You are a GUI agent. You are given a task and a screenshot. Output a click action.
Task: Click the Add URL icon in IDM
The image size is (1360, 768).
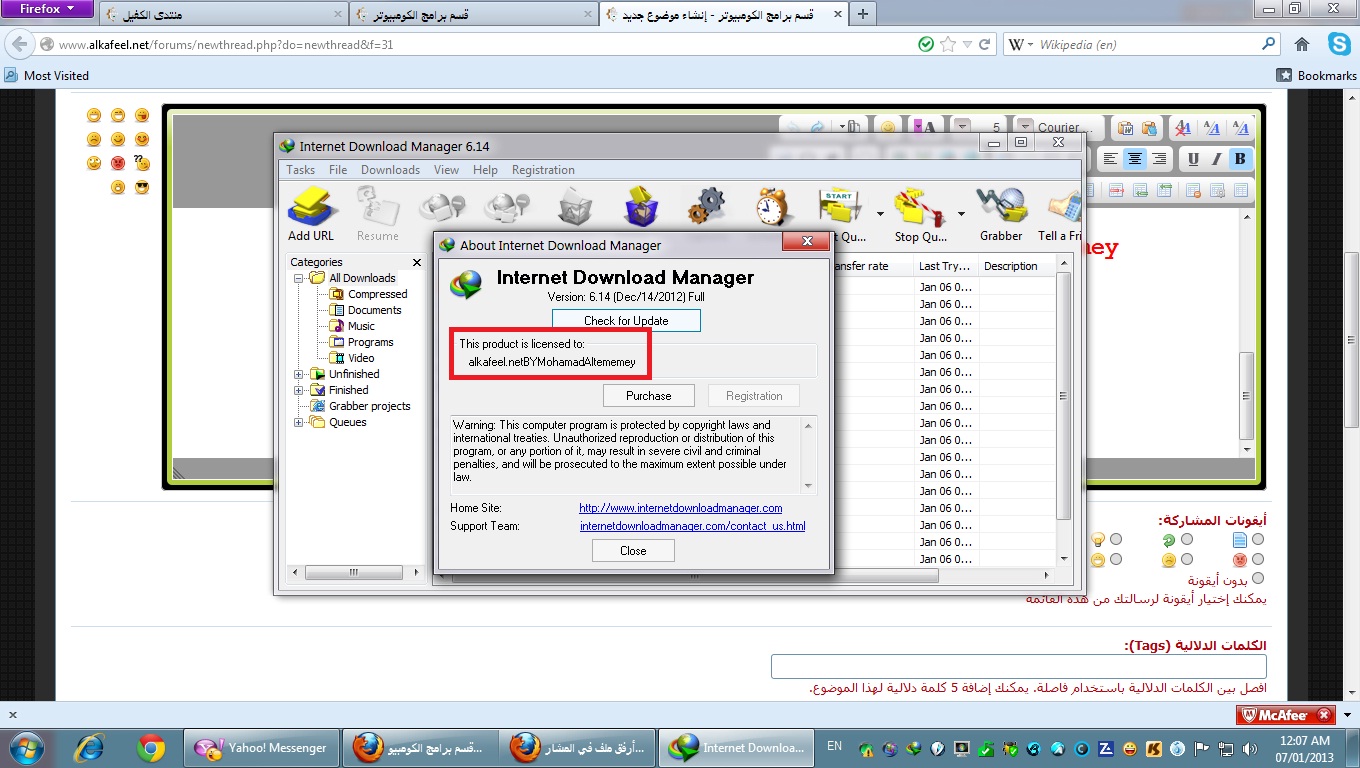(311, 213)
